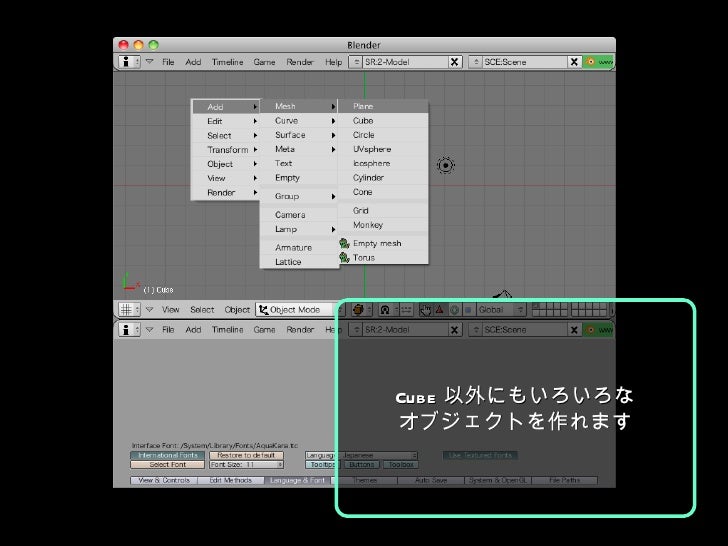Choose Monkey from the Mesh submenu
728x546 pixels.
383,225
